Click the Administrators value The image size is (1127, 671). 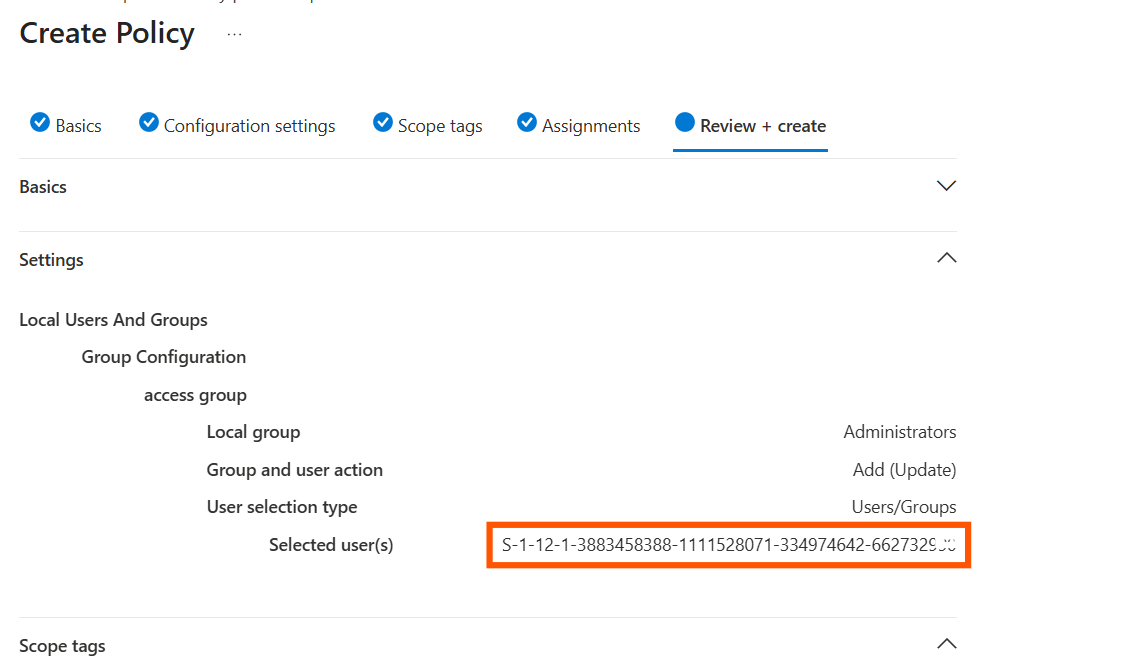click(900, 432)
